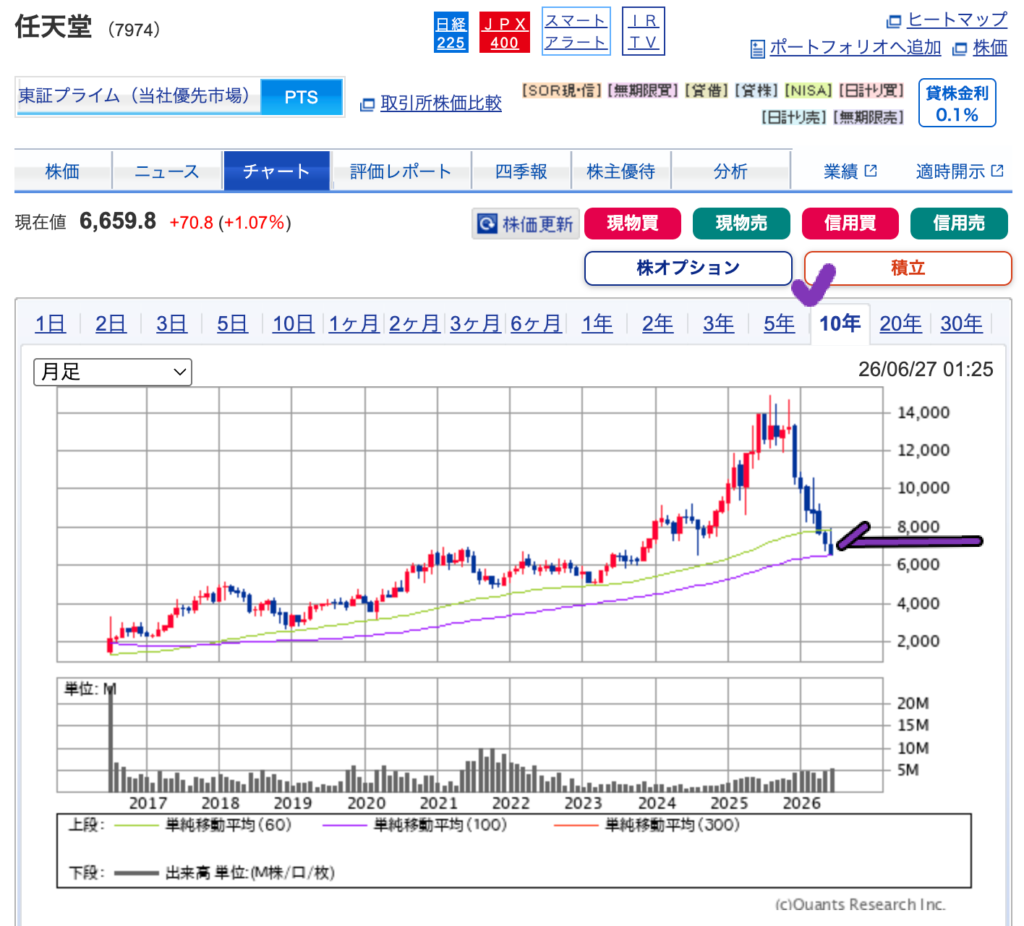Select the 6ヶ月 chart range

536,323
